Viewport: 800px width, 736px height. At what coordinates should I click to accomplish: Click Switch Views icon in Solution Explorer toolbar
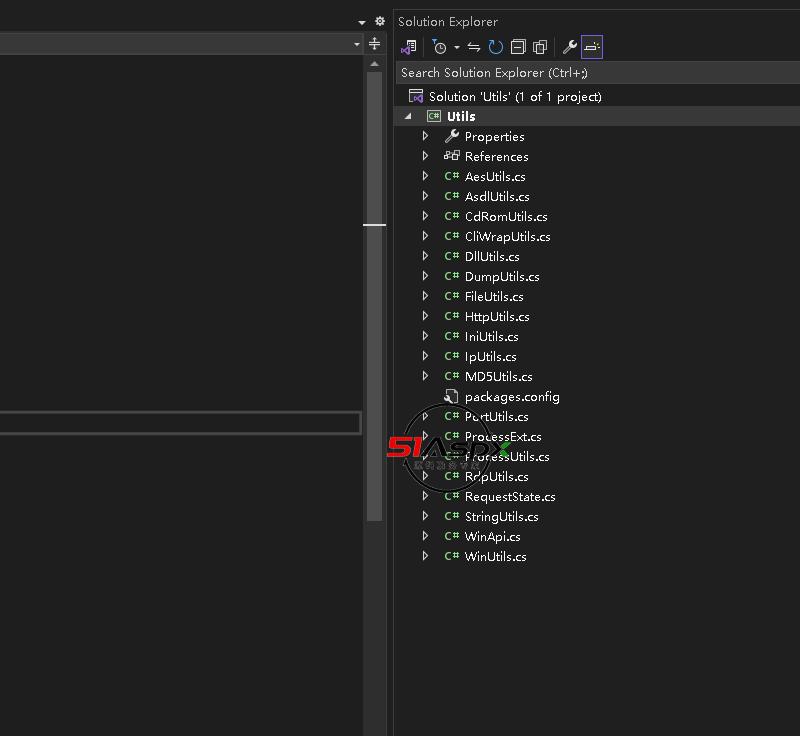(x=408, y=47)
